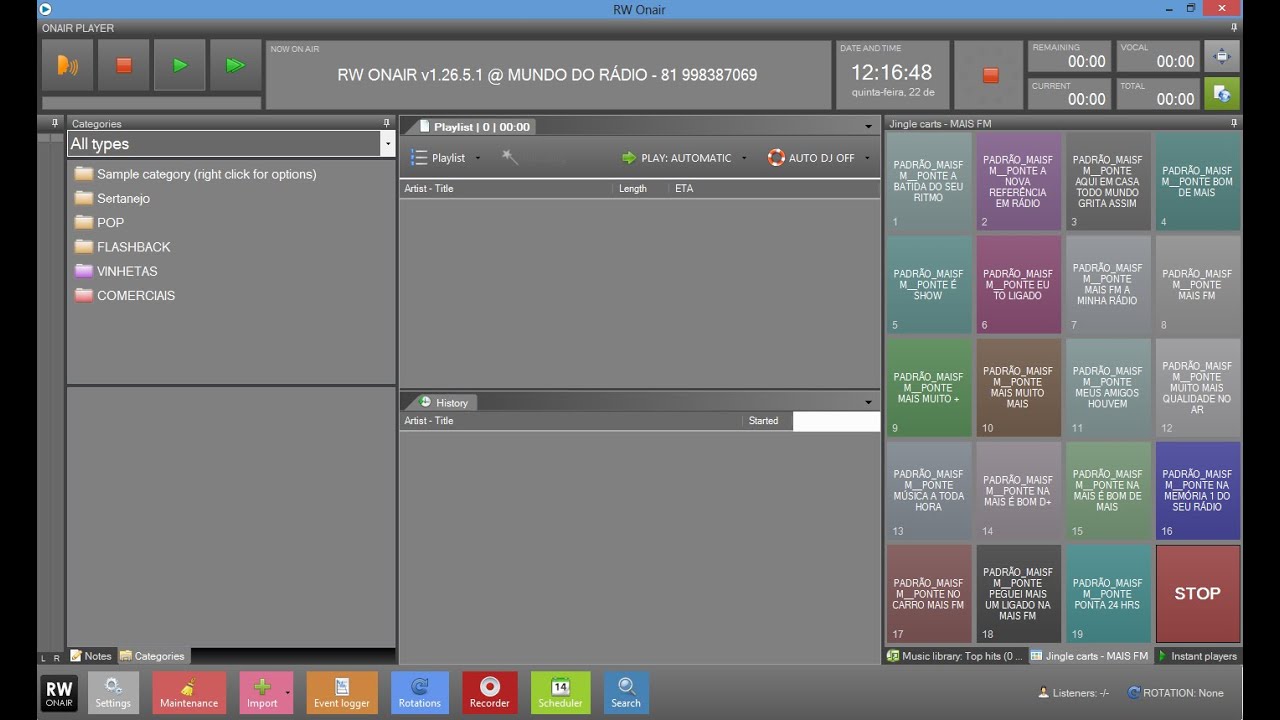Click the green fast-forward next button
This screenshot has width=1280, height=720.
coord(236,66)
